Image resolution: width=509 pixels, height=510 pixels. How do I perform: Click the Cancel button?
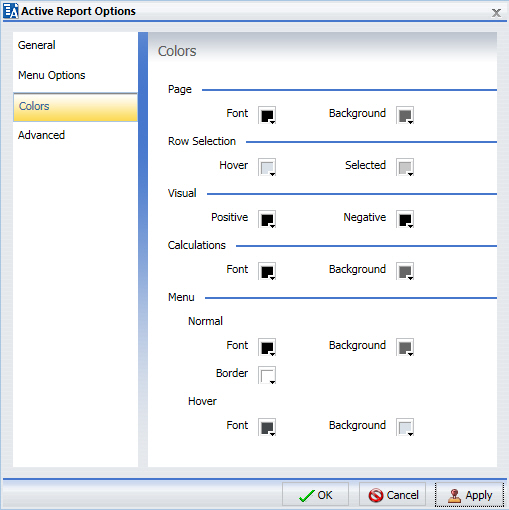click(x=392, y=495)
